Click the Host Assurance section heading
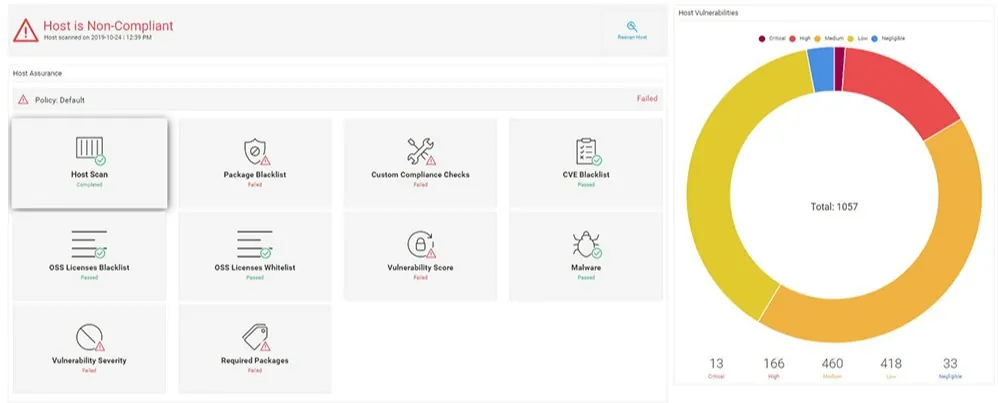 coord(38,73)
